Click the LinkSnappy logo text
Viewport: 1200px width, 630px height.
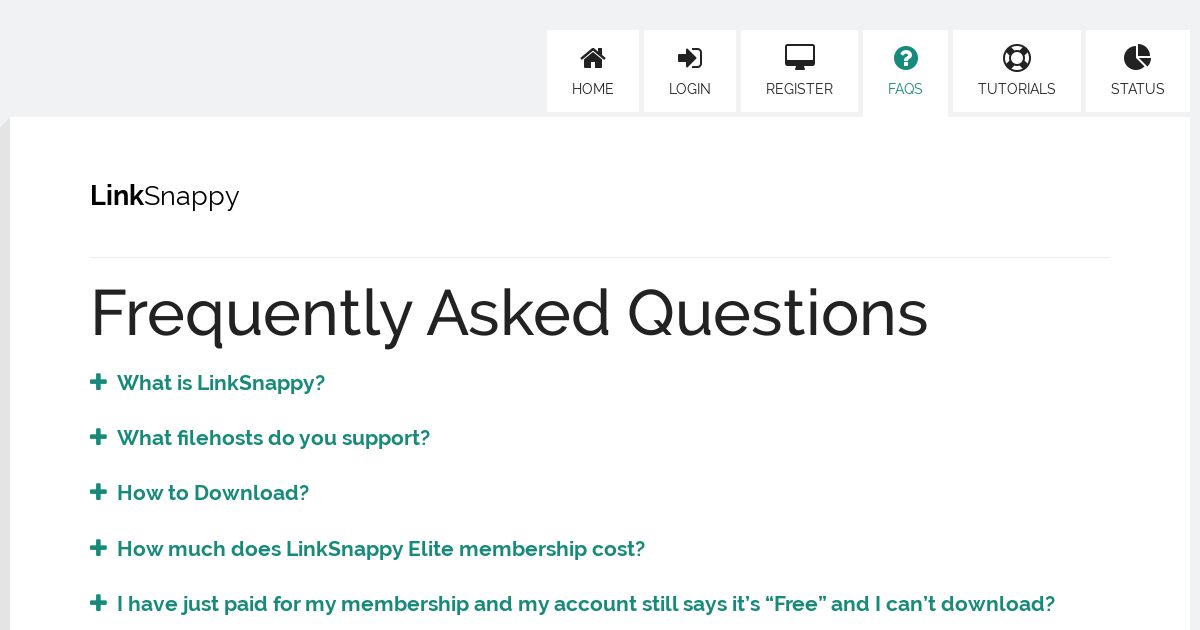tap(165, 197)
